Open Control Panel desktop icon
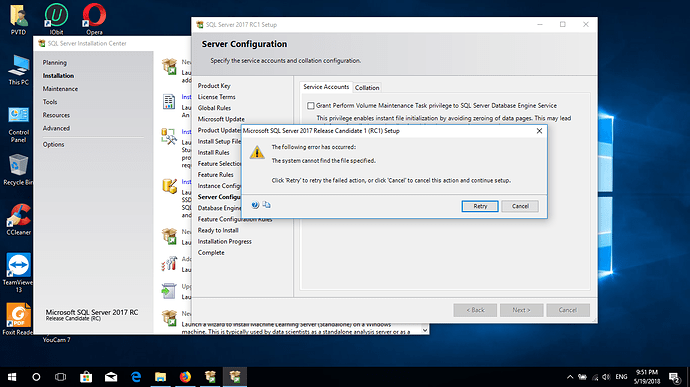Screen dimensions: 690x387 [x=18, y=124]
